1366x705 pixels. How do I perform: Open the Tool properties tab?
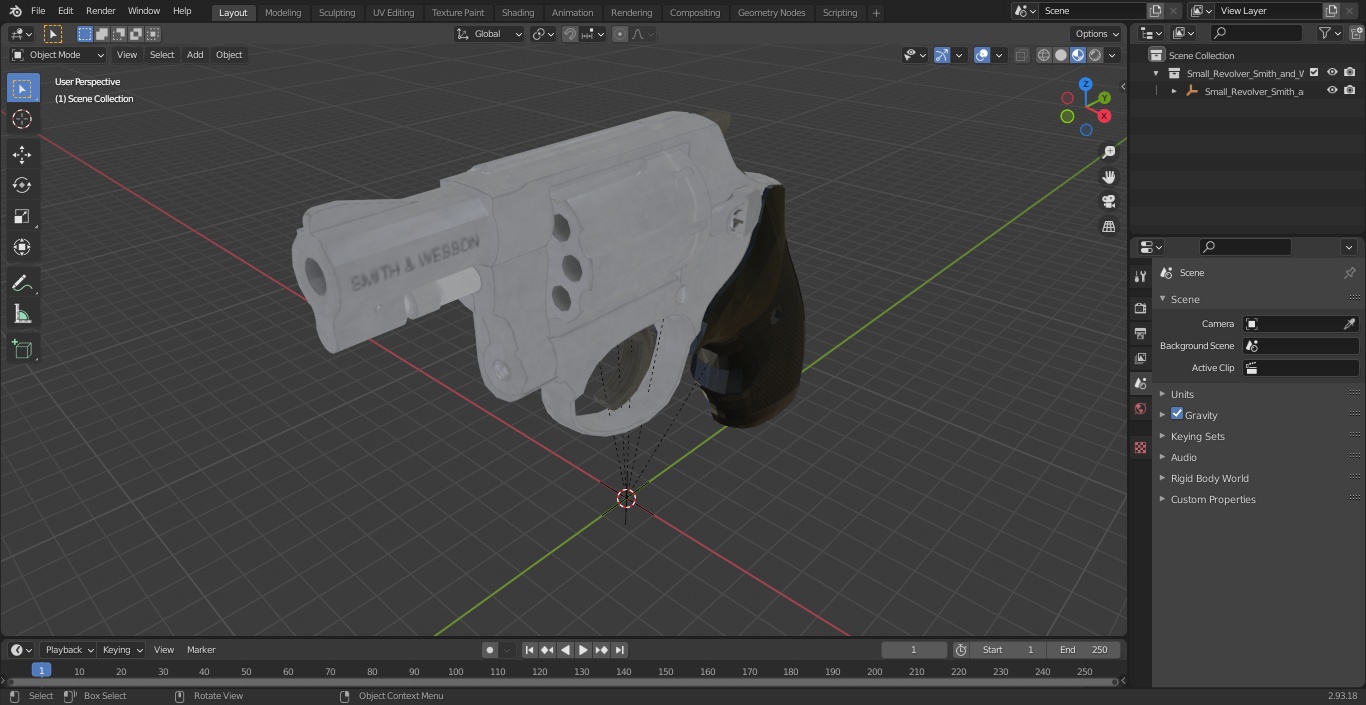tap(1140, 276)
